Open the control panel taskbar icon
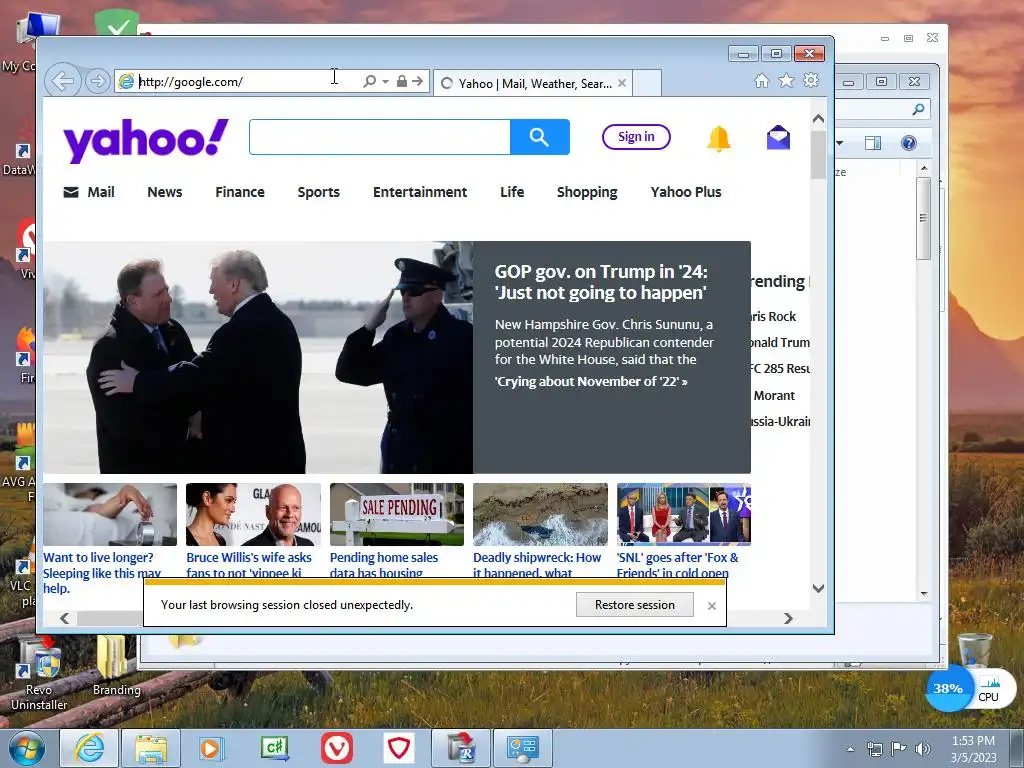The image size is (1024, 768). tap(523, 748)
